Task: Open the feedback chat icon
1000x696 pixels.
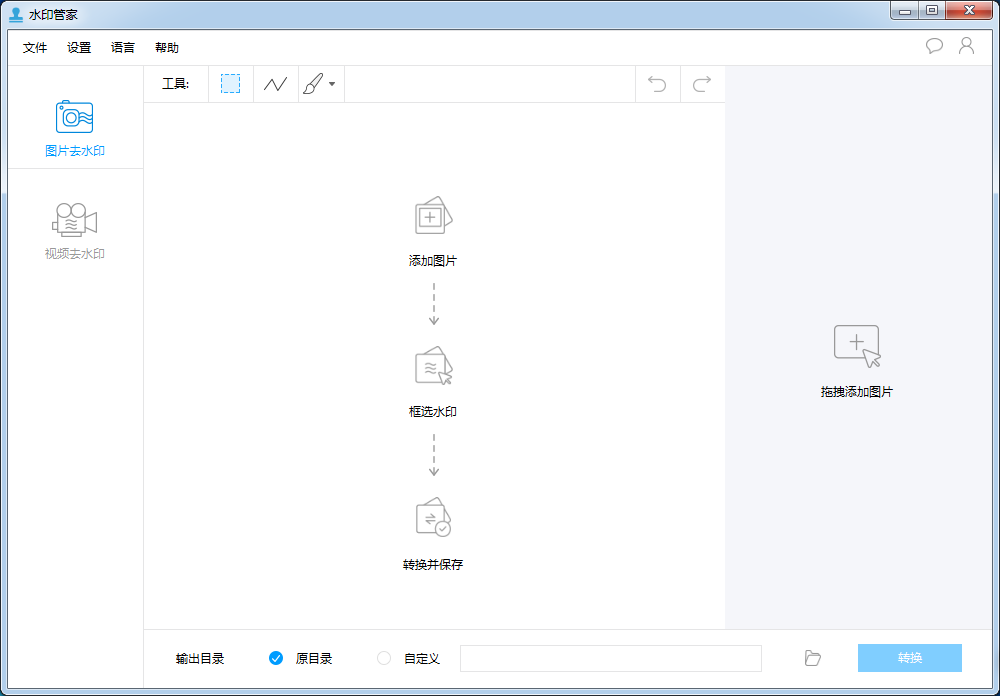Action: pos(934,46)
